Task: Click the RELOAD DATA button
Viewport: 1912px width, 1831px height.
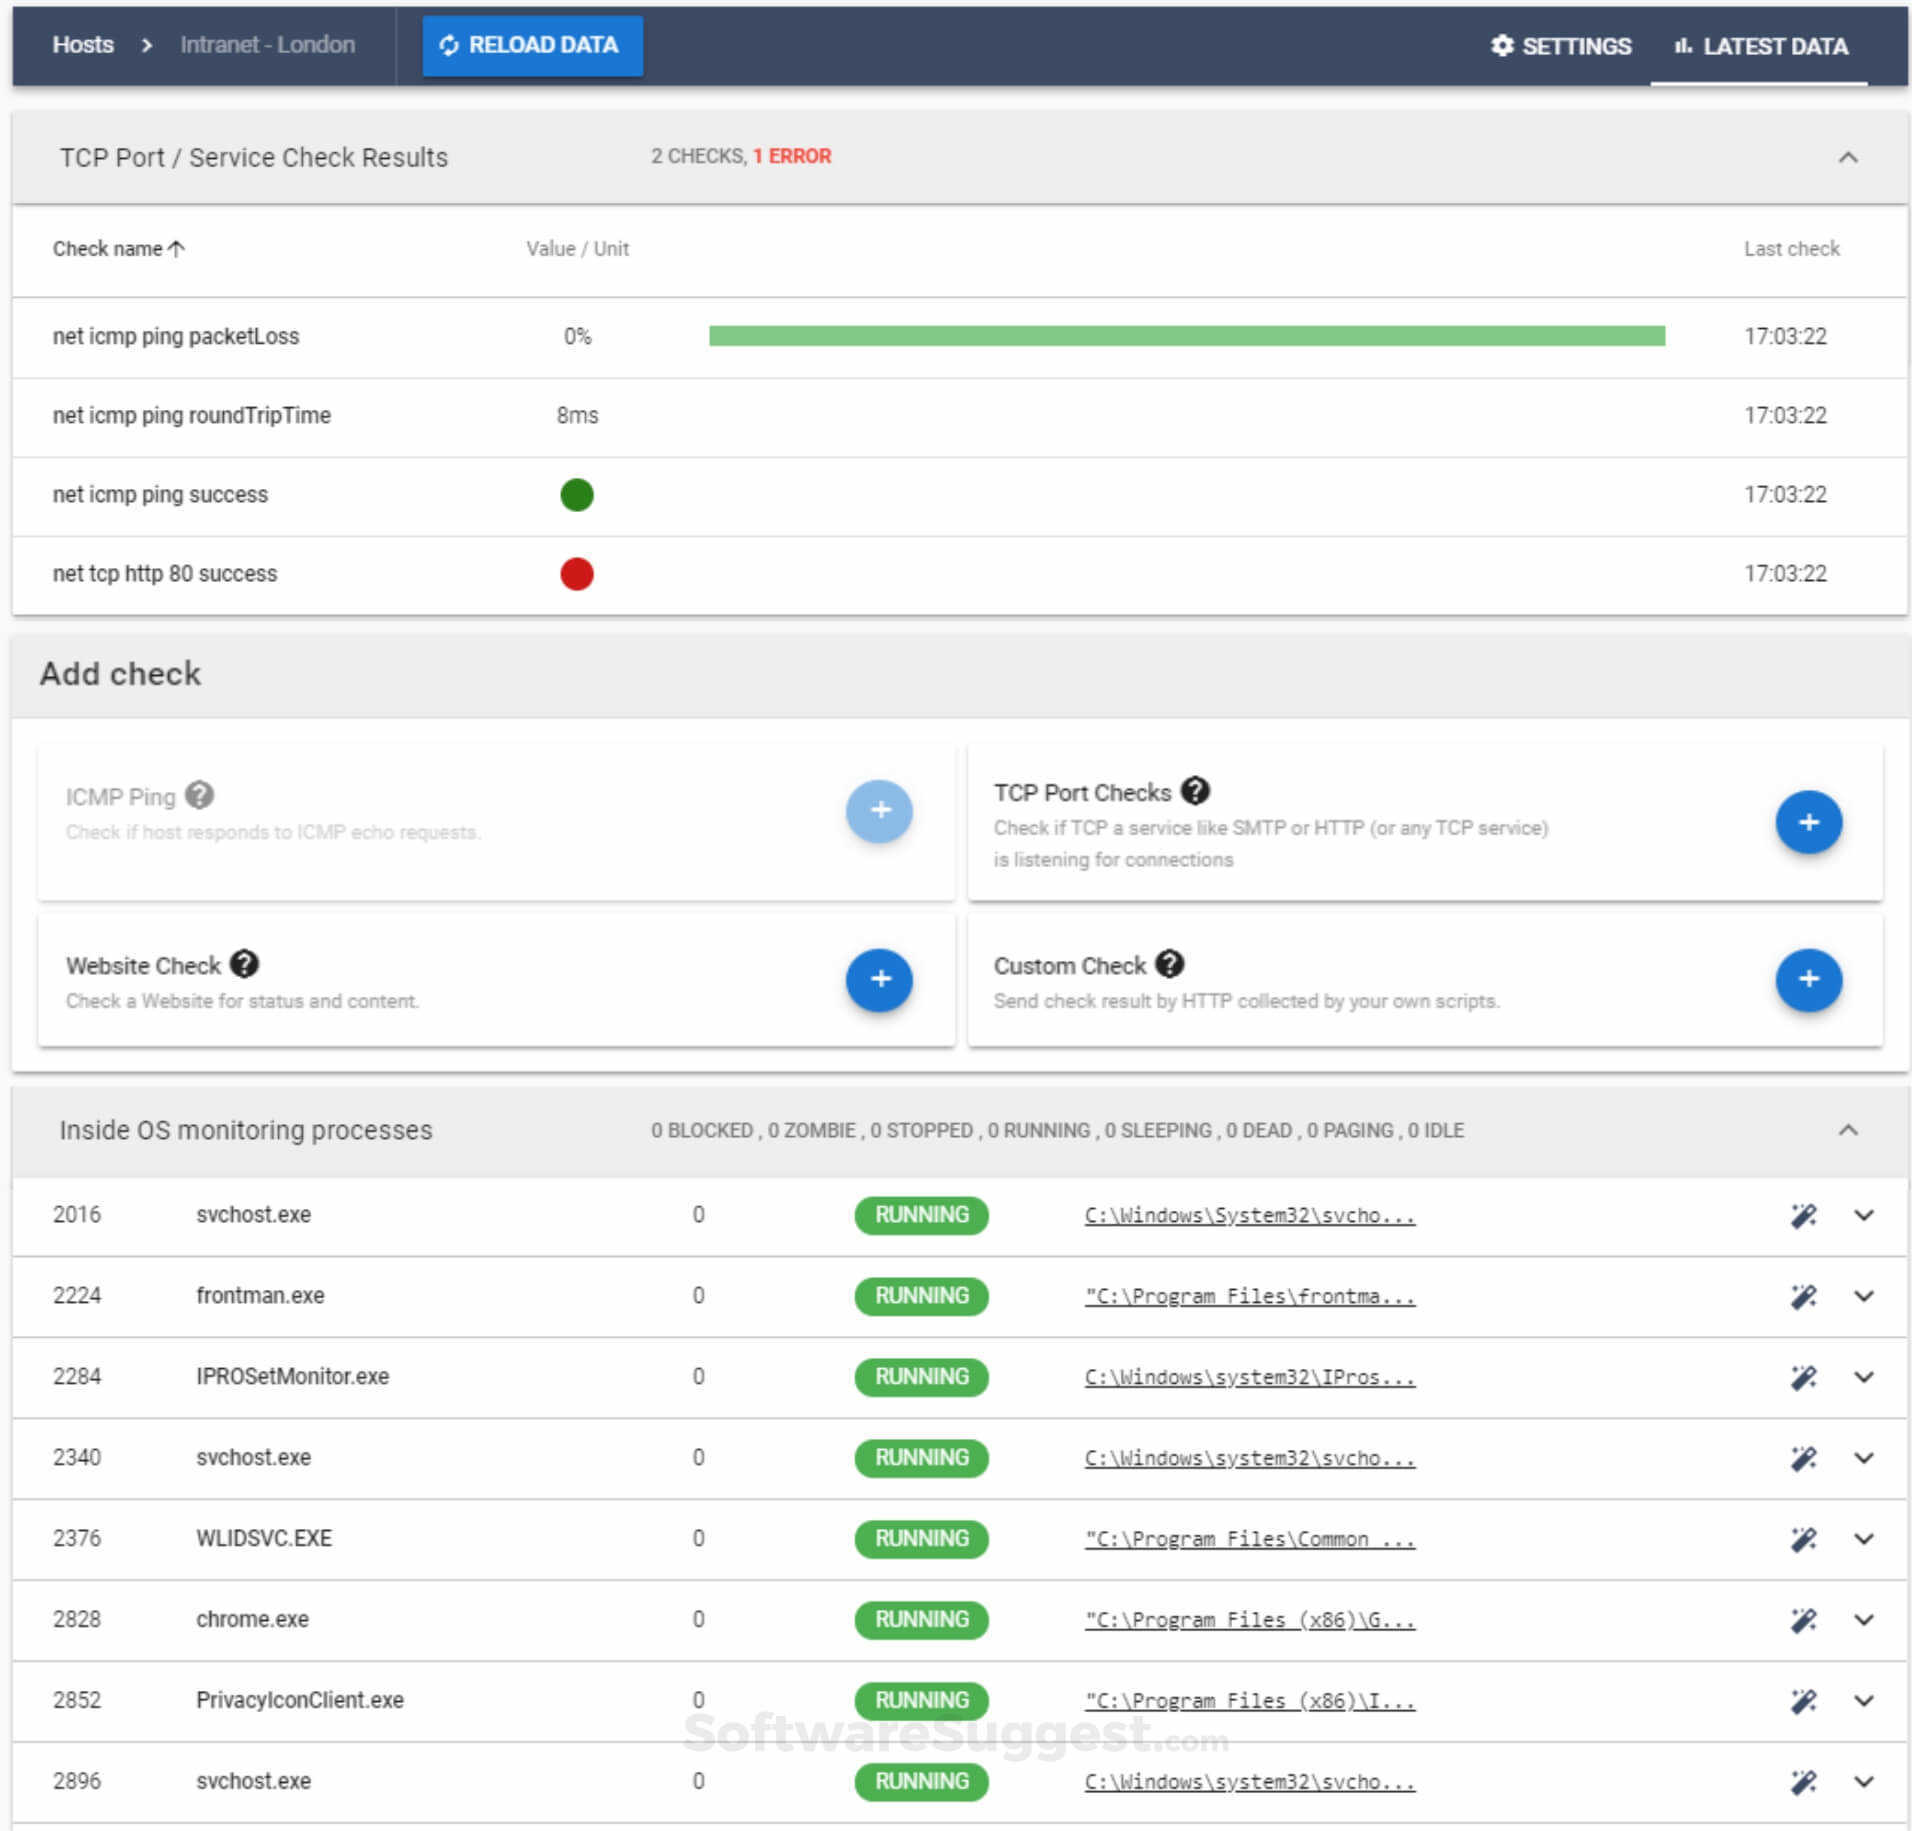Action: coord(532,45)
